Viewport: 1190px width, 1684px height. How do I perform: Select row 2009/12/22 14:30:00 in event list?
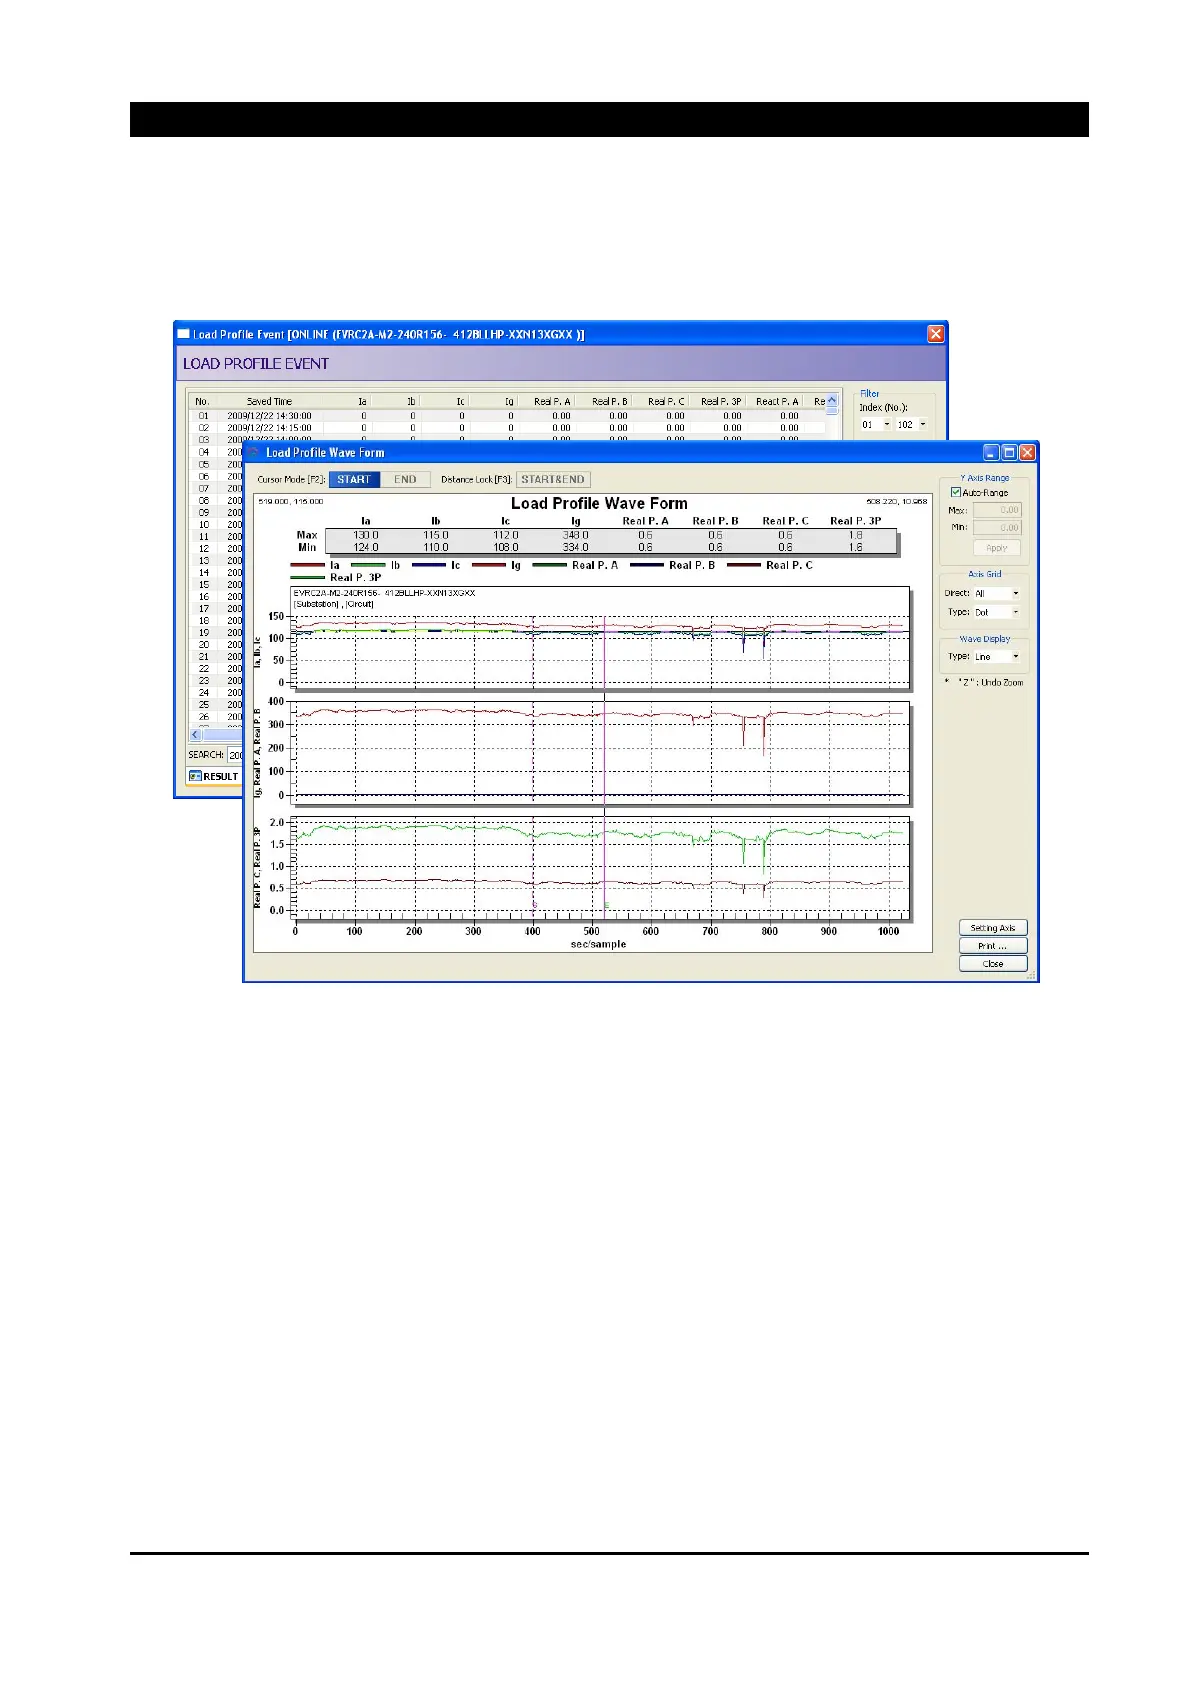(509, 415)
